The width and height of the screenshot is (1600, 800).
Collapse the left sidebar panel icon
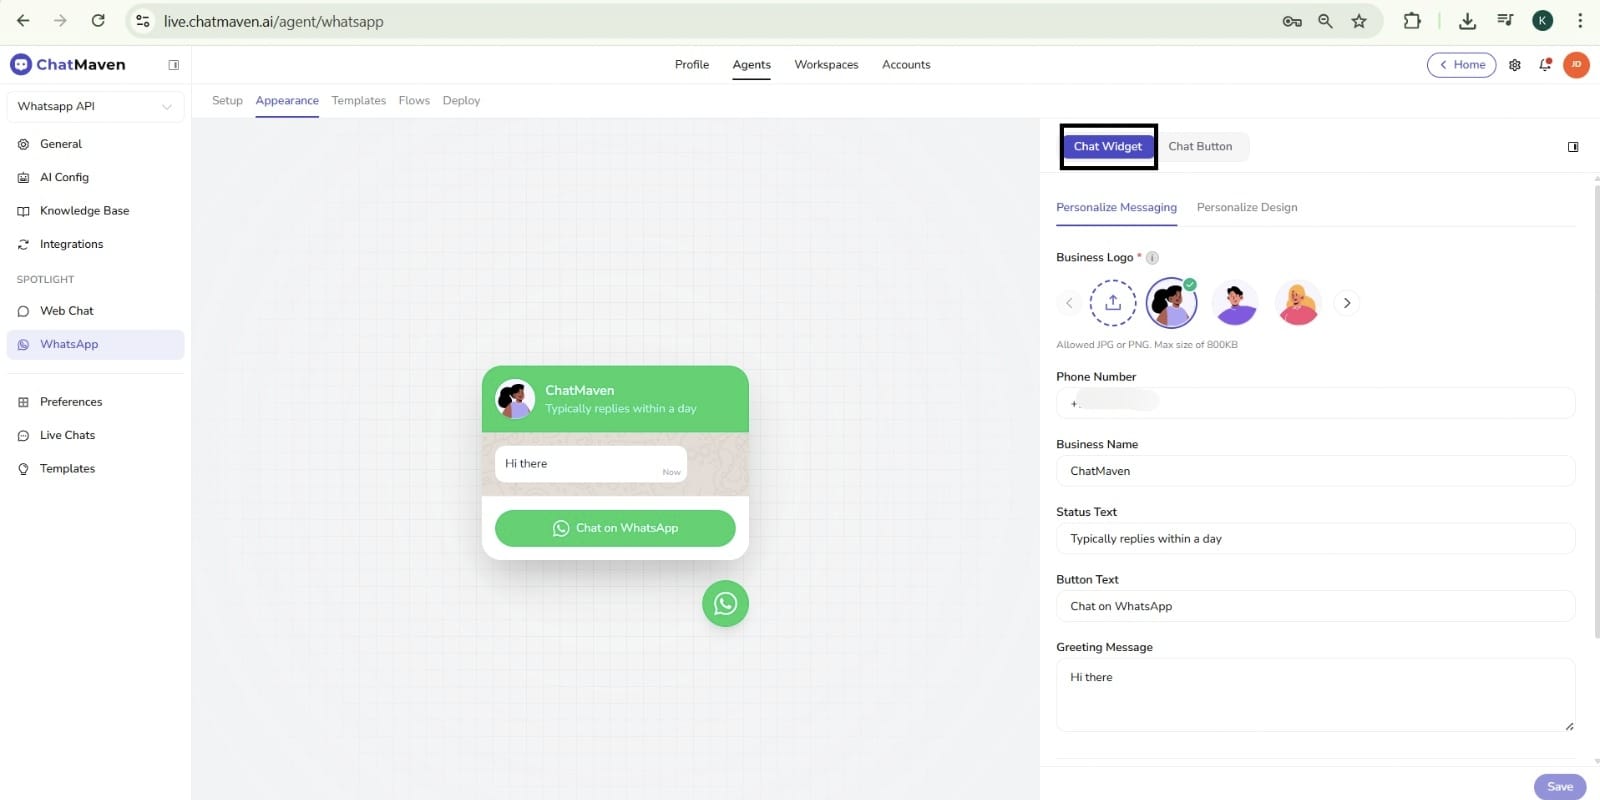tap(174, 65)
